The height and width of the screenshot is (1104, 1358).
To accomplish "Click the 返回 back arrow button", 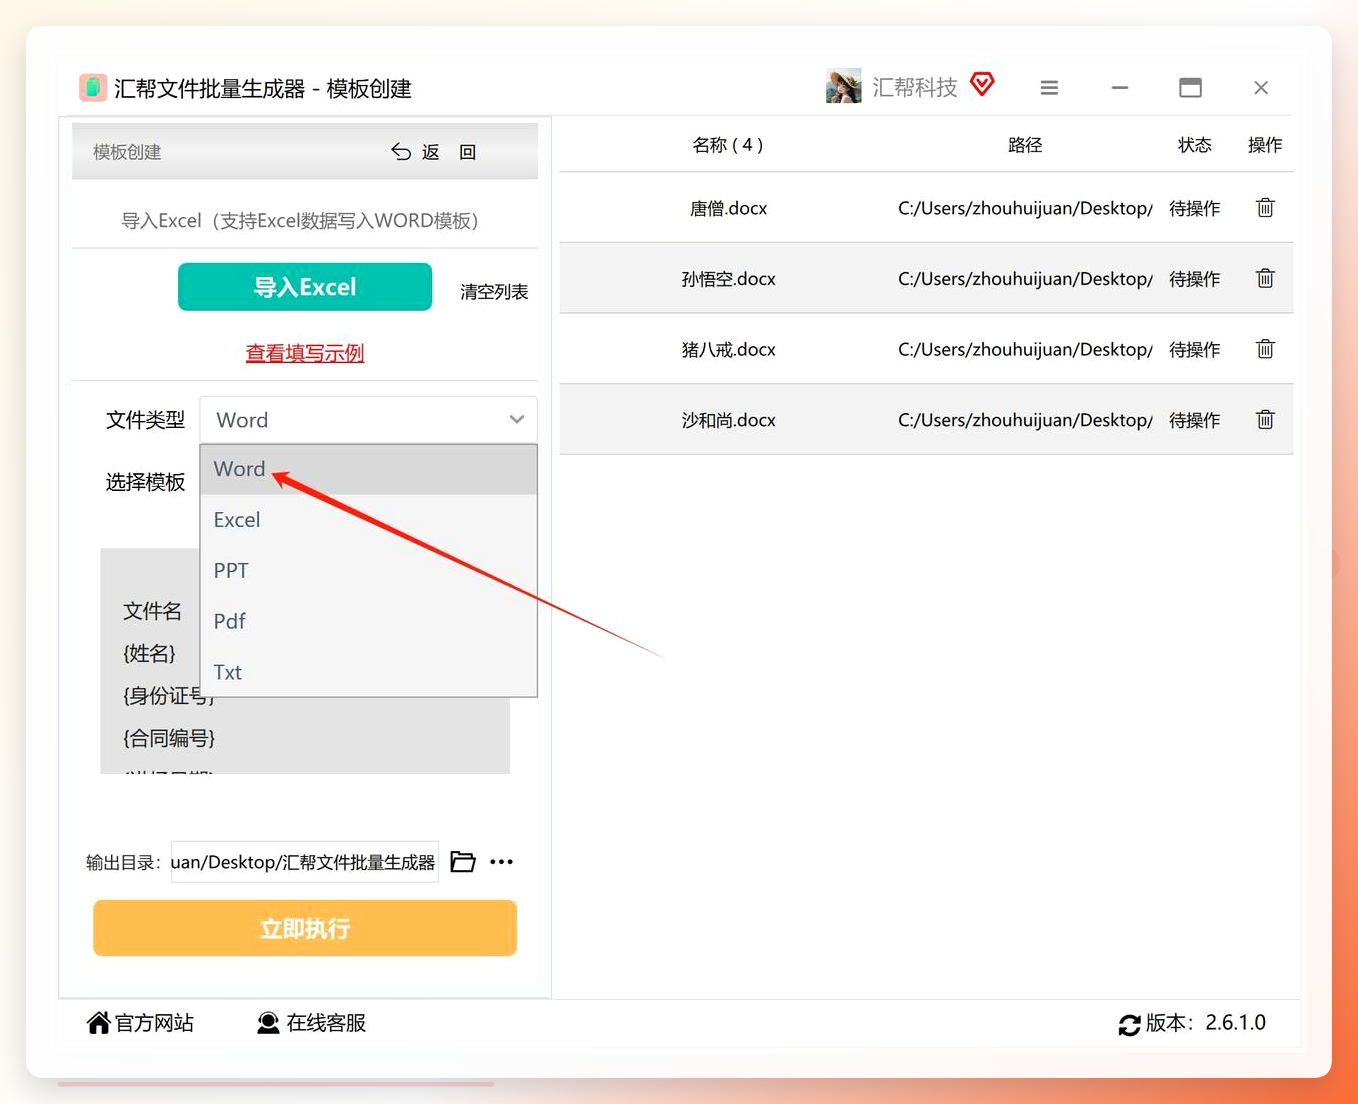I will pos(433,152).
